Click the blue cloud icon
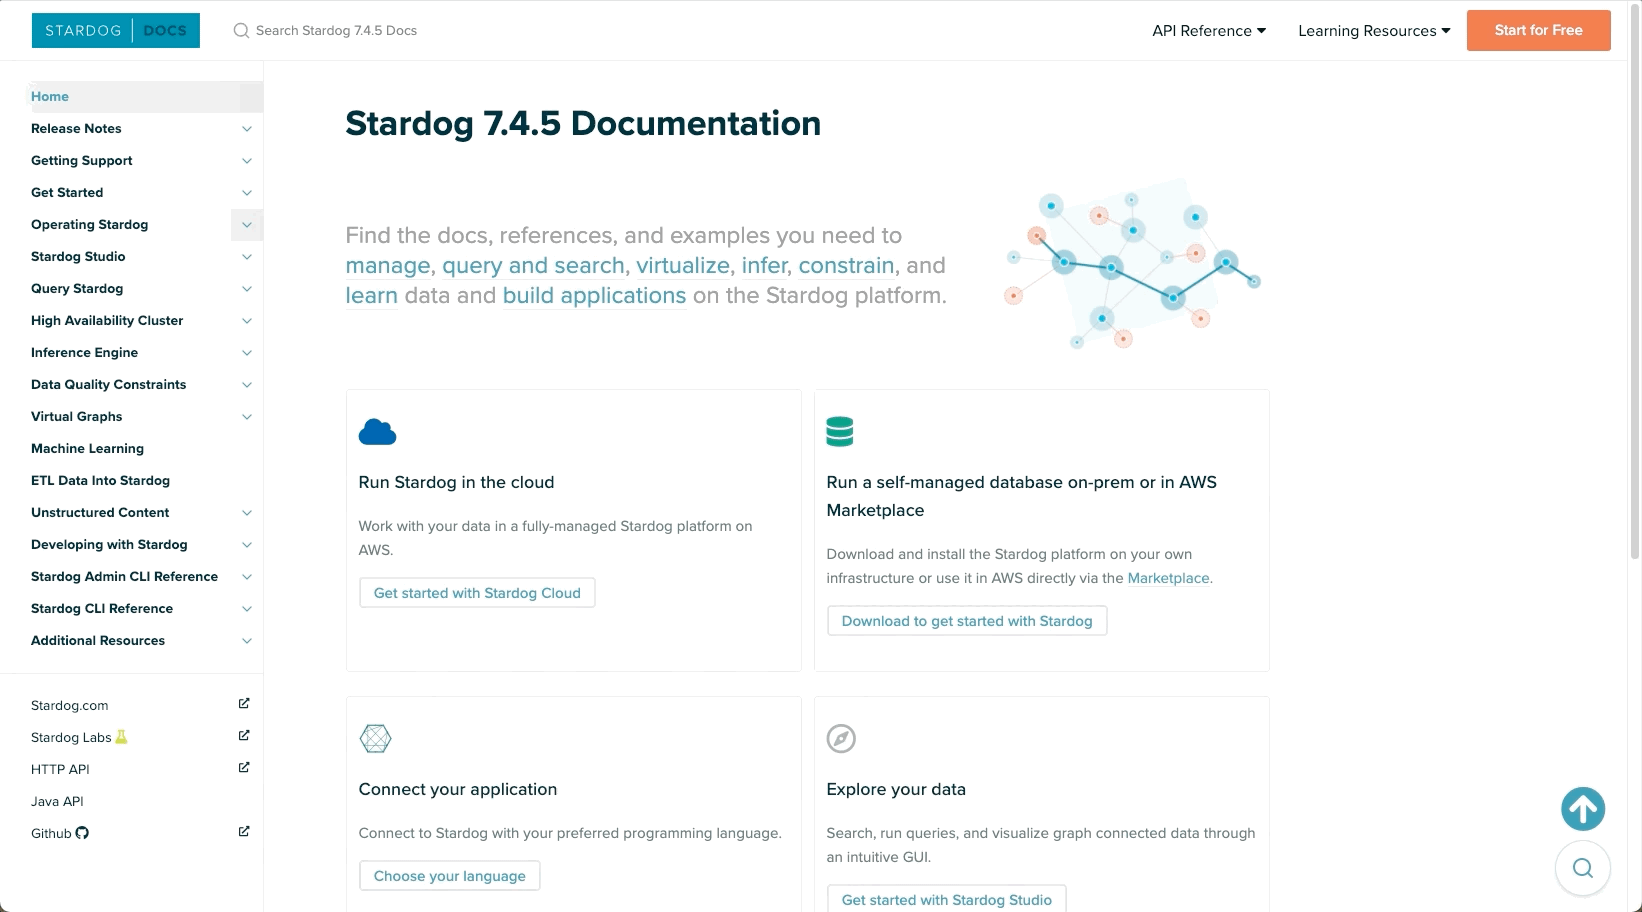The width and height of the screenshot is (1642, 912). [377, 432]
